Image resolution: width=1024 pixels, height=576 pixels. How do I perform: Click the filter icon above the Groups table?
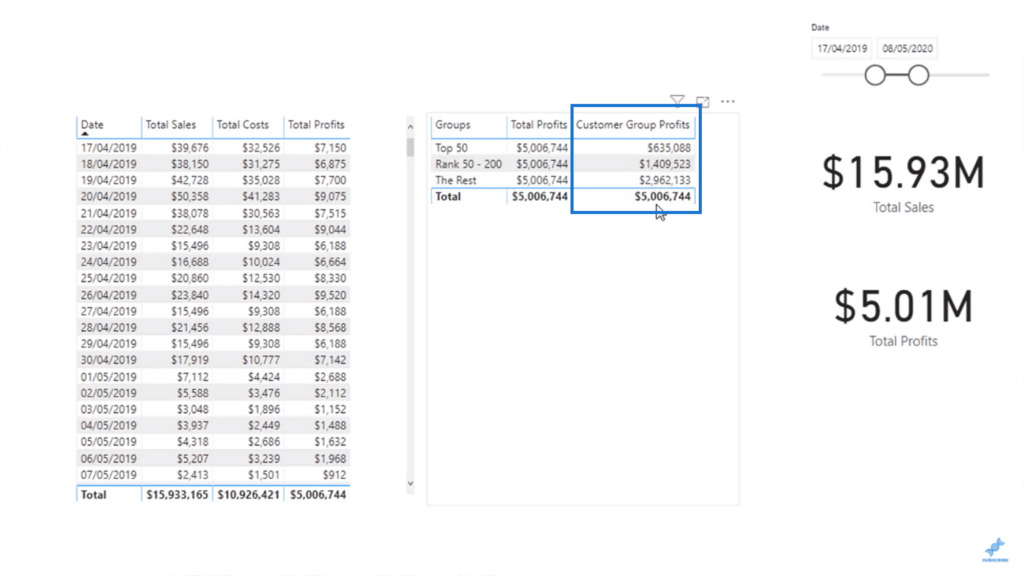coord(677,101)
